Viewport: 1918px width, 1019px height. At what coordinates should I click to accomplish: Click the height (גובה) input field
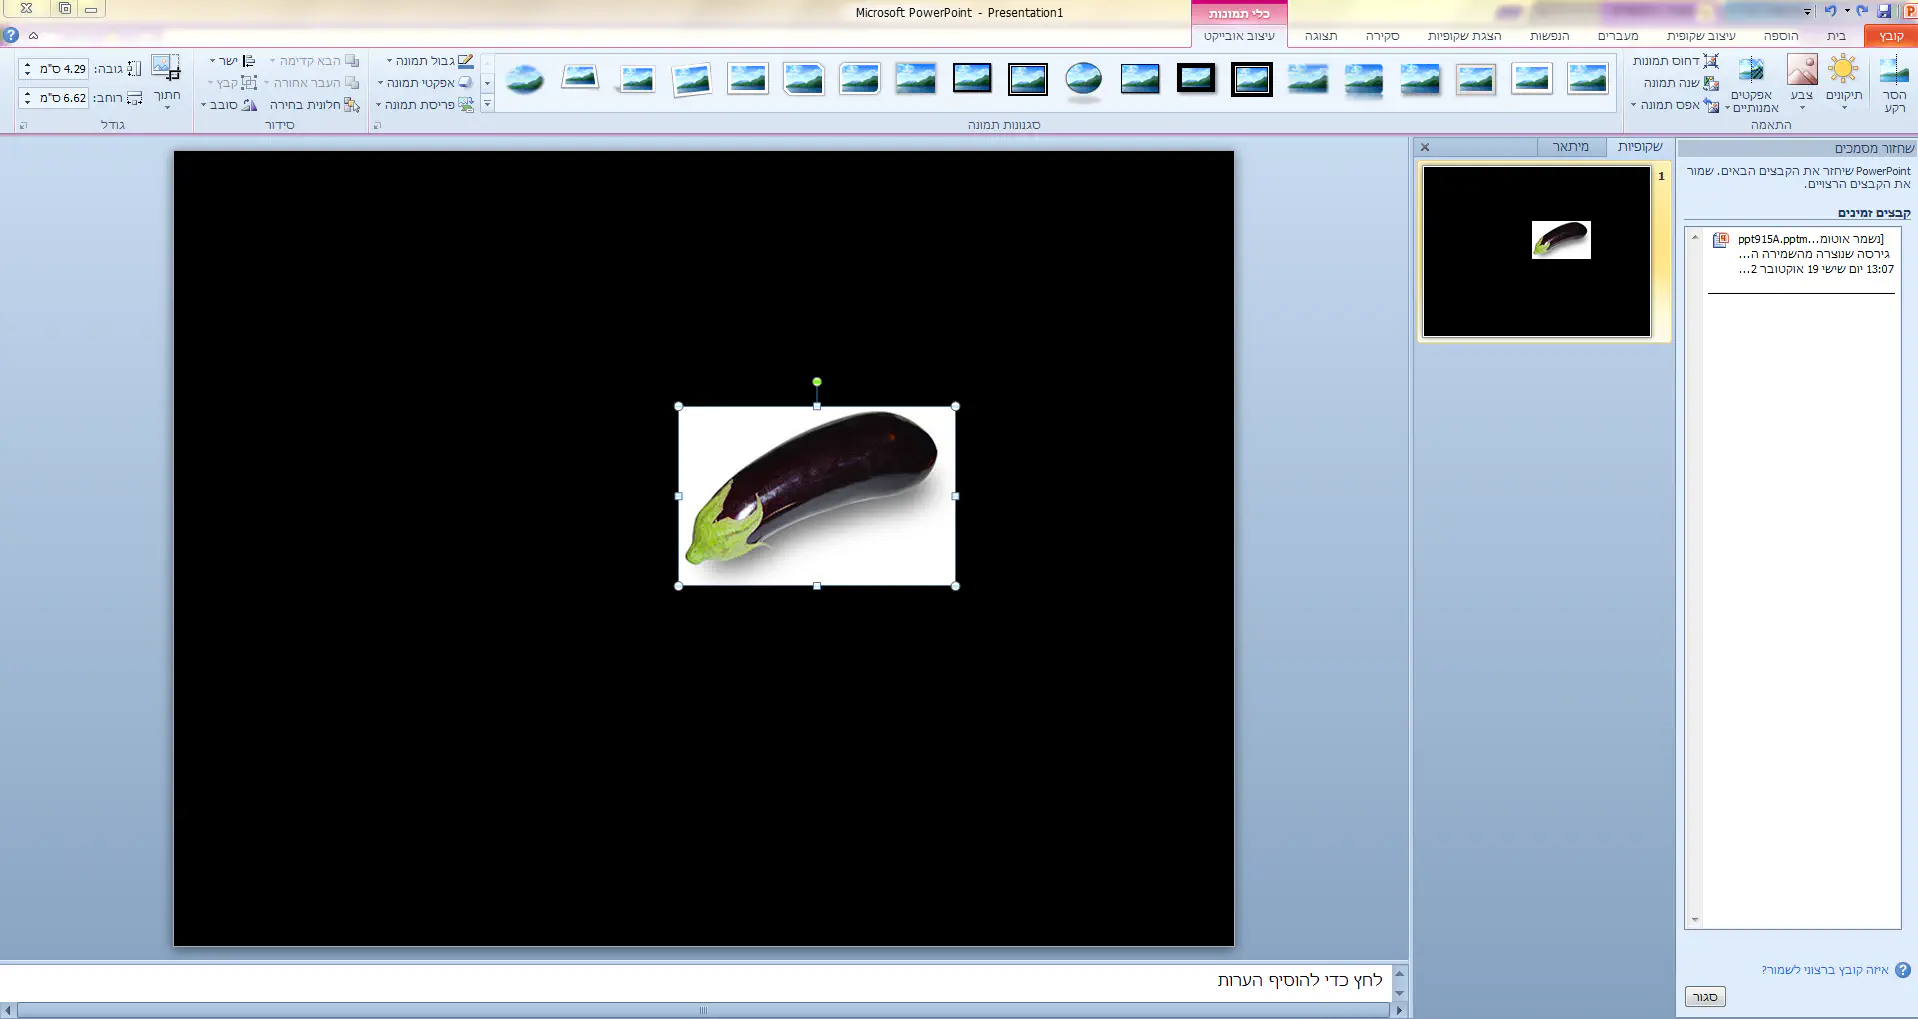[62, 69]
